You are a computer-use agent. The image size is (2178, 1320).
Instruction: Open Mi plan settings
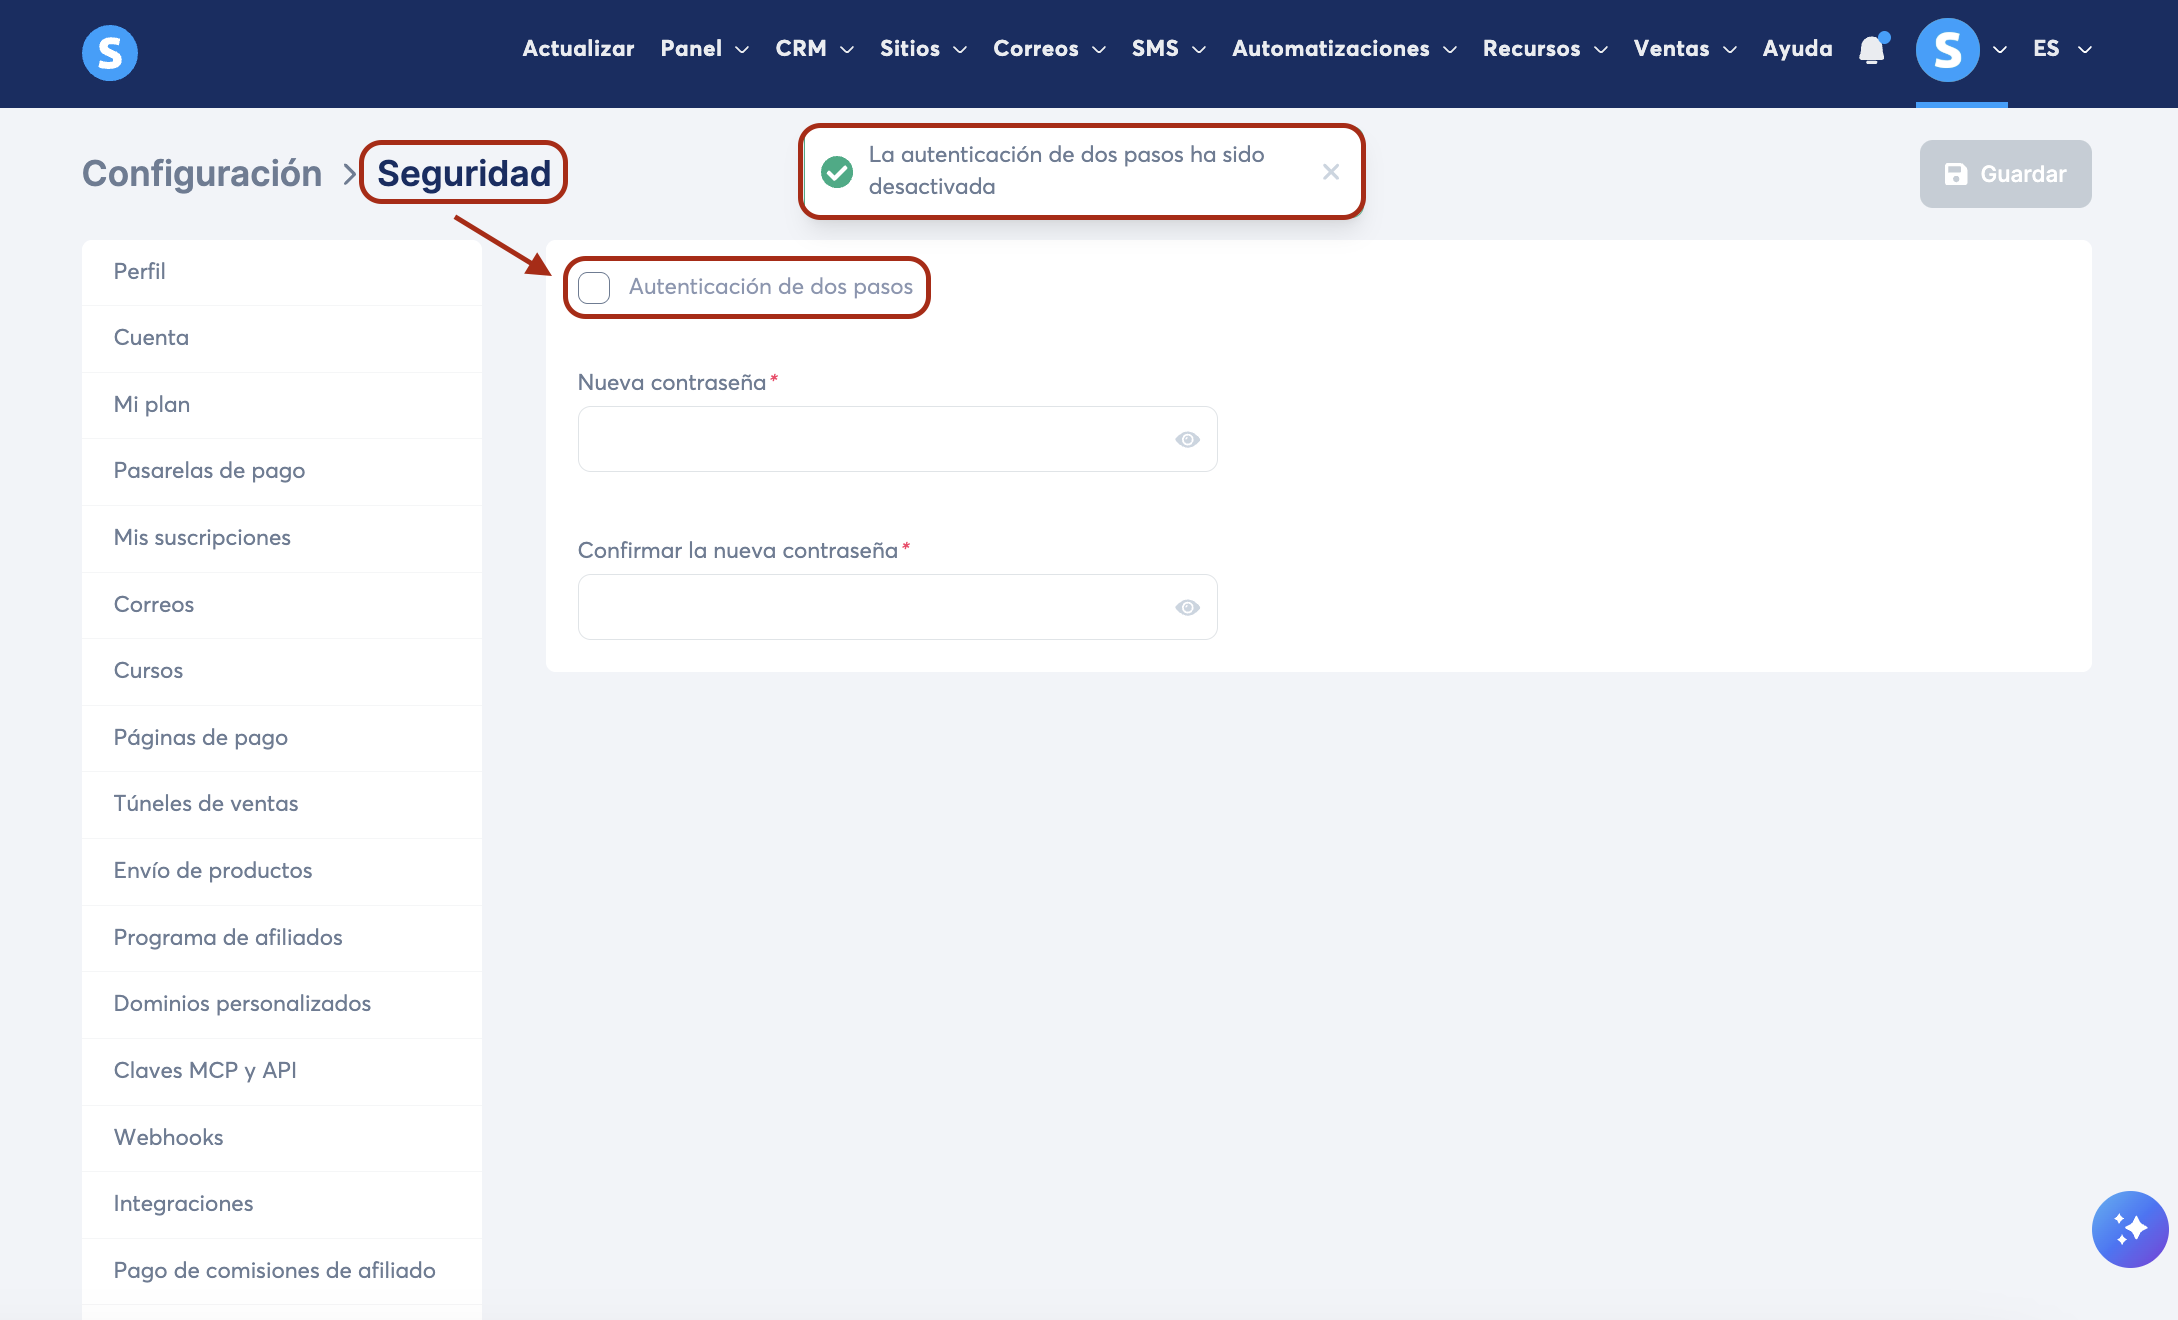click(282, 405)
